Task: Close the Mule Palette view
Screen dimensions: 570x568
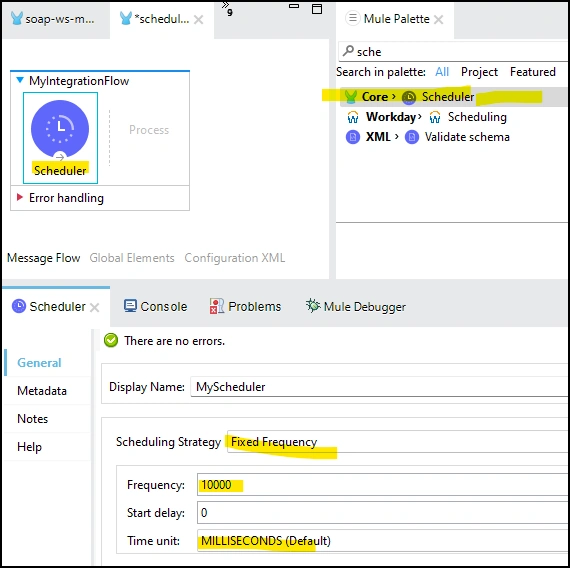Action: 439,19
